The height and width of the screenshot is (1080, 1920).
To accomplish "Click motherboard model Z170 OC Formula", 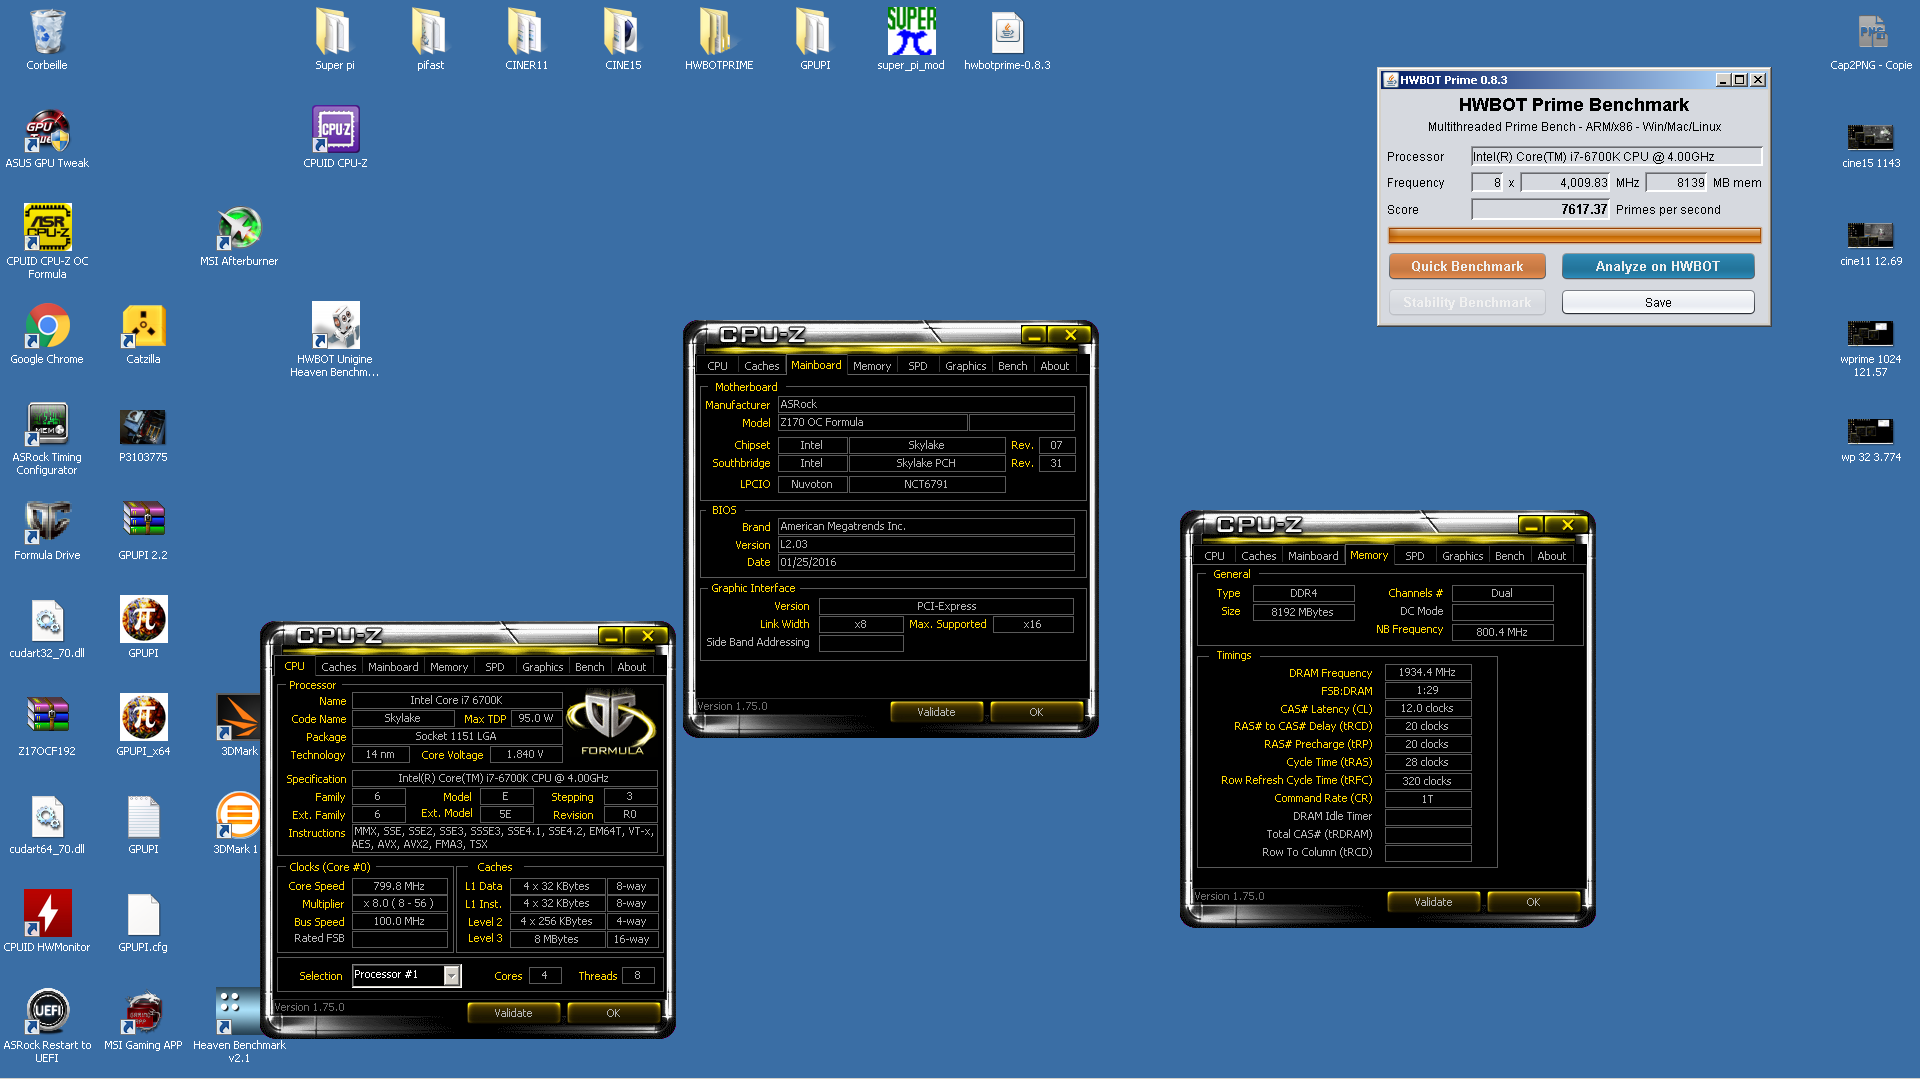I will pyautogui.click(x=872, y=422).
